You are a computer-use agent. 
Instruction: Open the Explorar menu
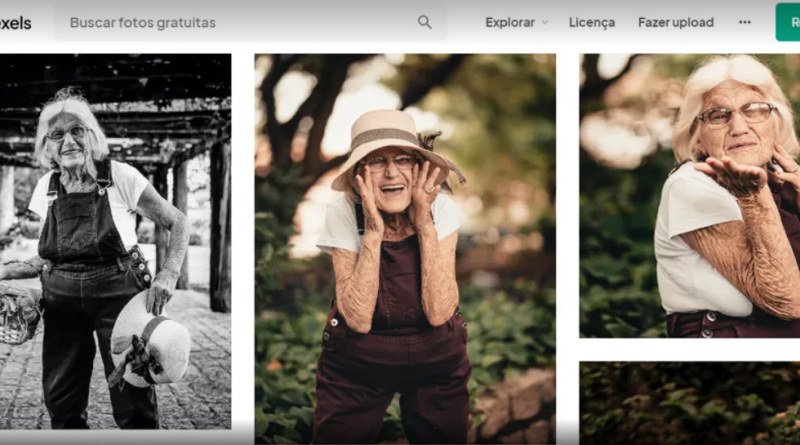510,22
